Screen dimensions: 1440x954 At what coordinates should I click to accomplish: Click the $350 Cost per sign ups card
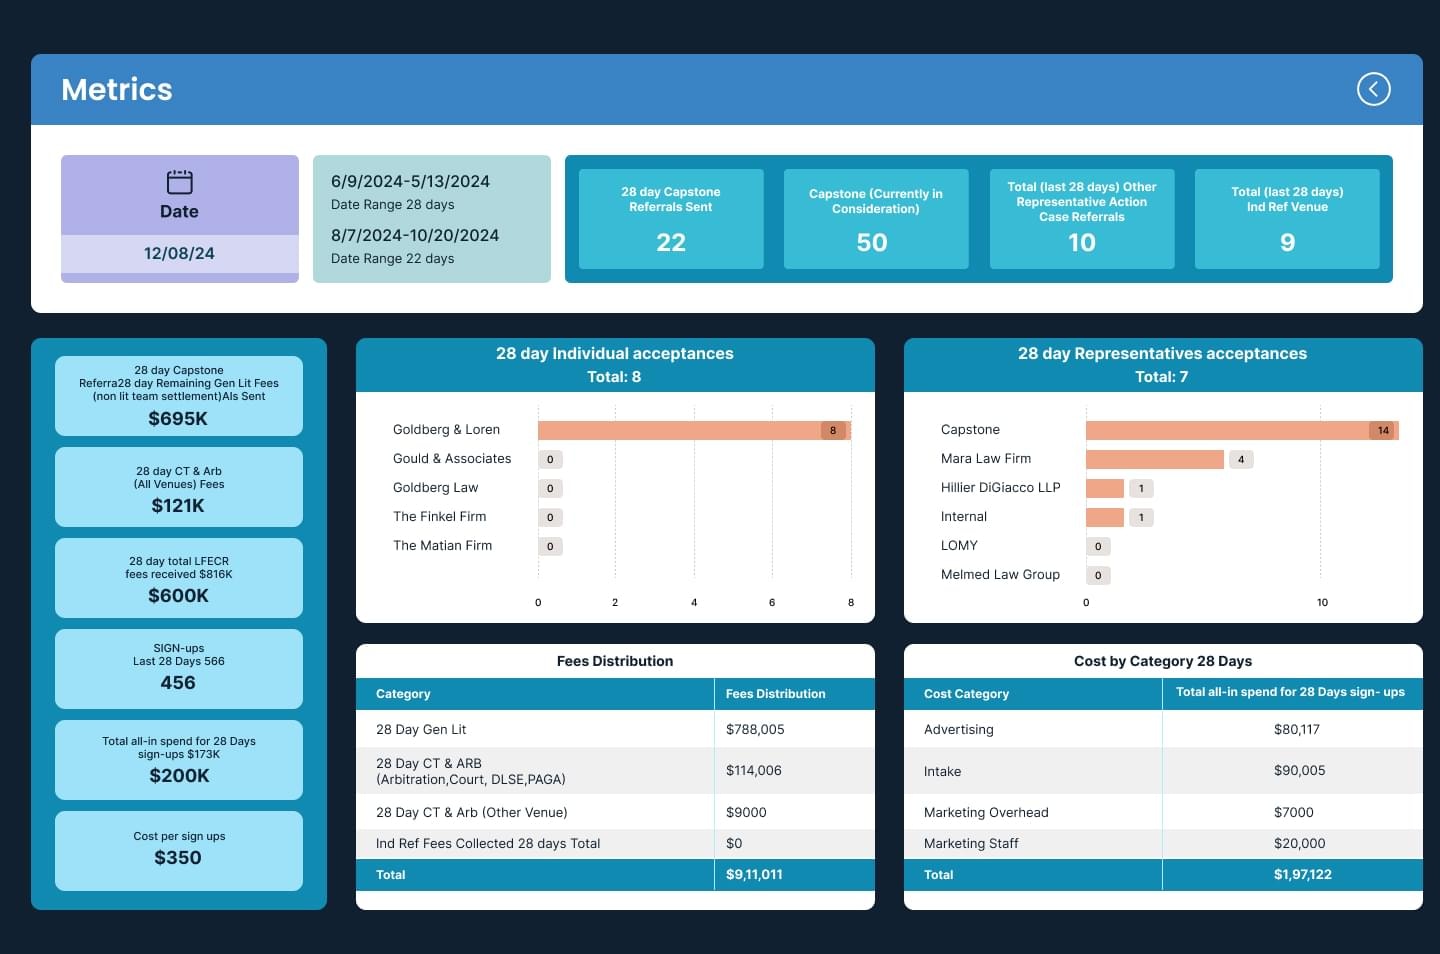click(179, 851)
